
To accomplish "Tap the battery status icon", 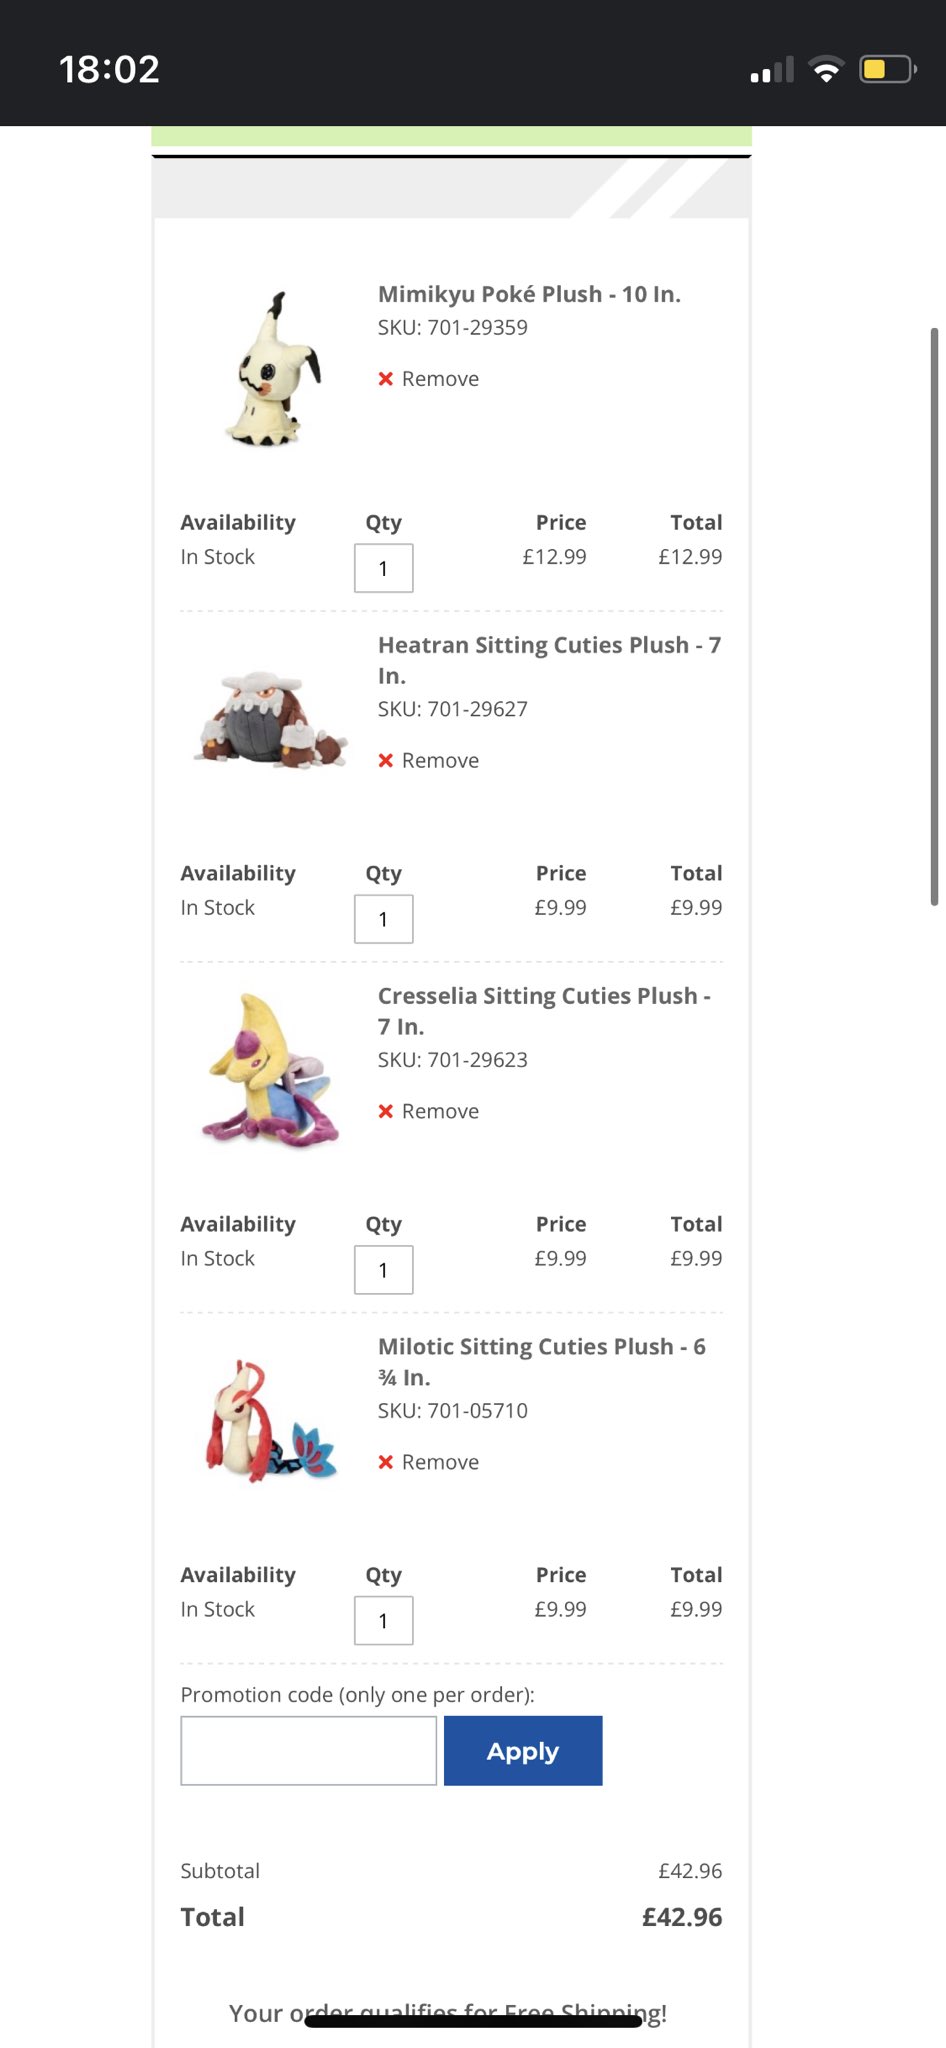I will (887, 70).
